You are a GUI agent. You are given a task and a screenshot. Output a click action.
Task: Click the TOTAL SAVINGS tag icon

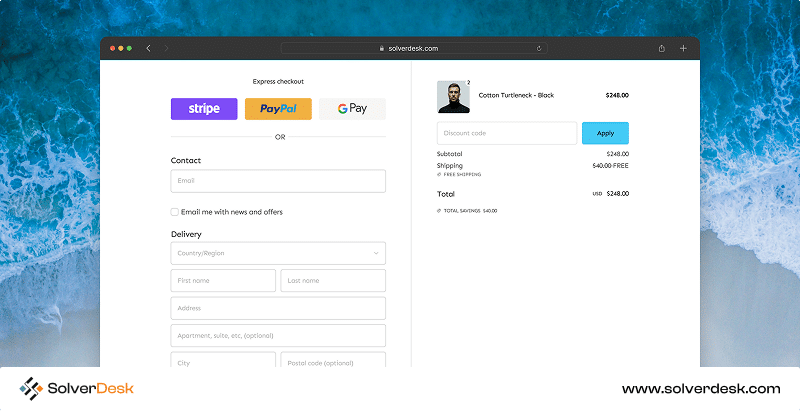click(439, 211)
